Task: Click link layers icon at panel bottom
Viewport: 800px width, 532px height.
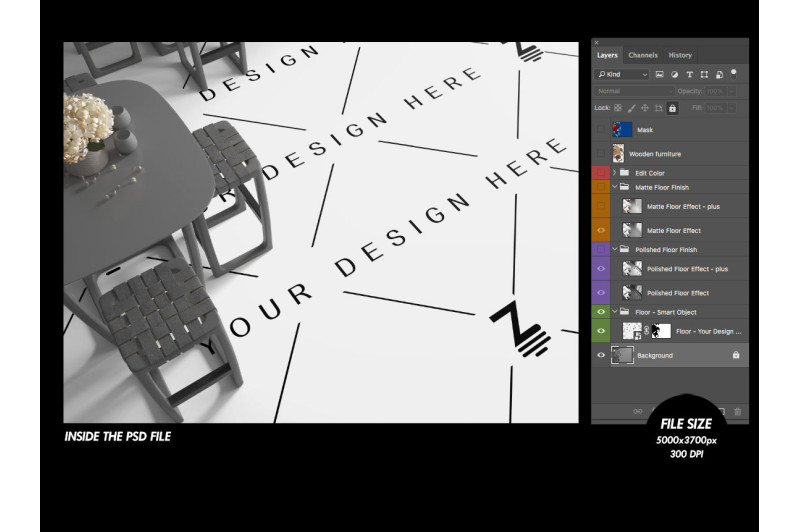Action: click(638, 411)
